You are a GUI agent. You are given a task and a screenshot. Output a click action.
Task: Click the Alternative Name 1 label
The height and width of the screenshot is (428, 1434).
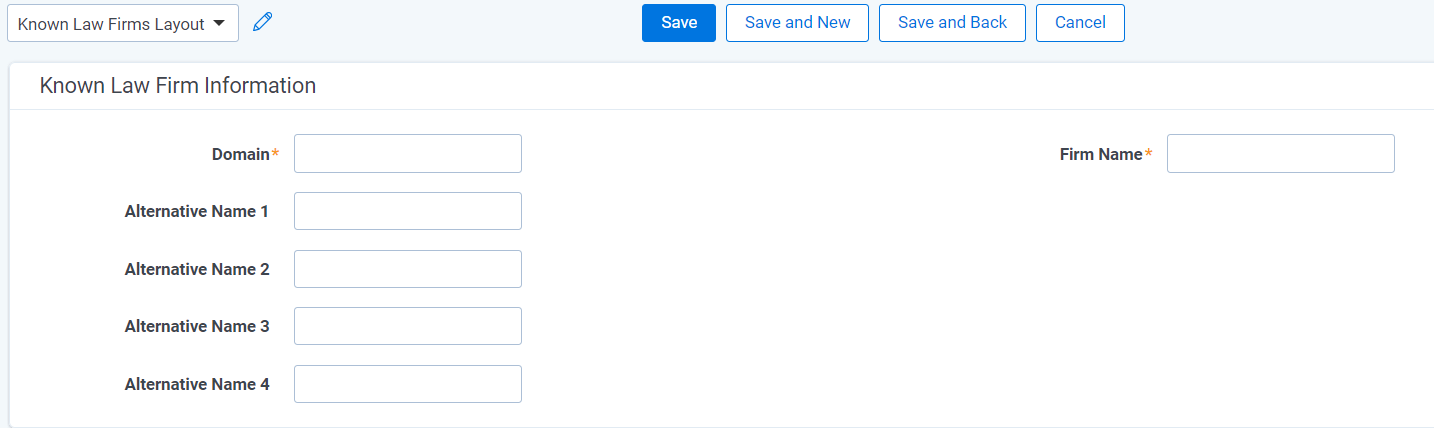click(x=197, y=212)
